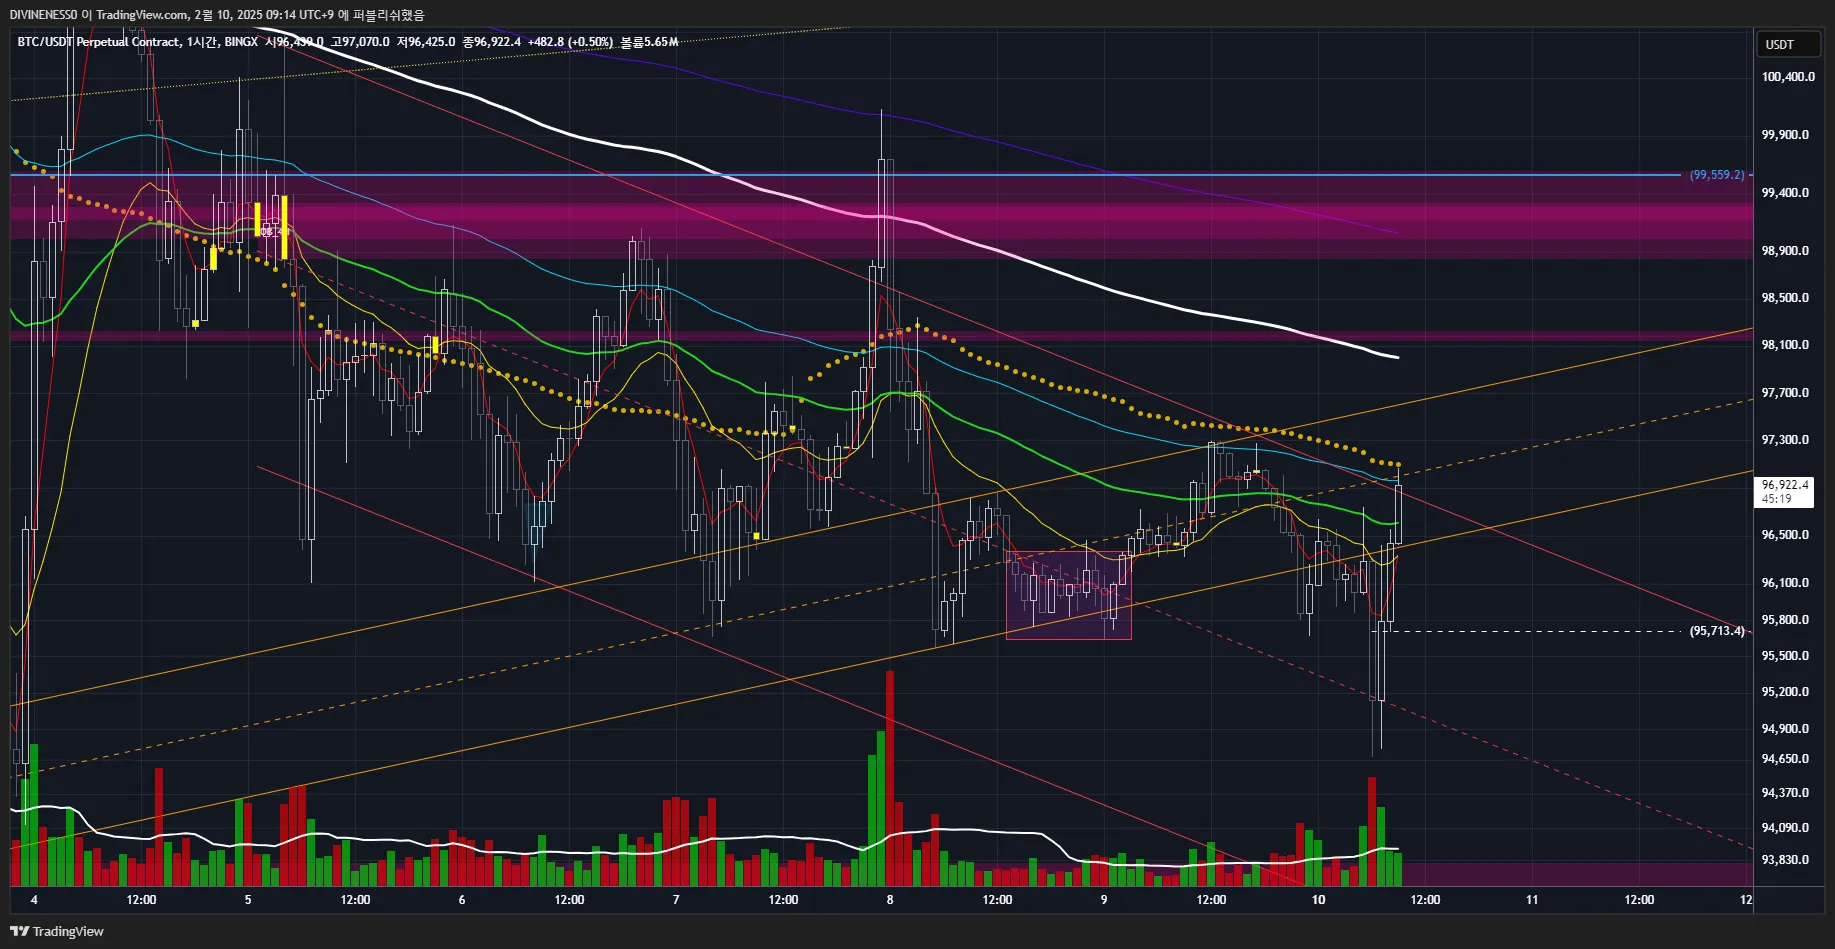The height and width of the screenshot is (949, 1835).
Task: Click the publish time 09:14 UTC+9
Action: point(300,15)
